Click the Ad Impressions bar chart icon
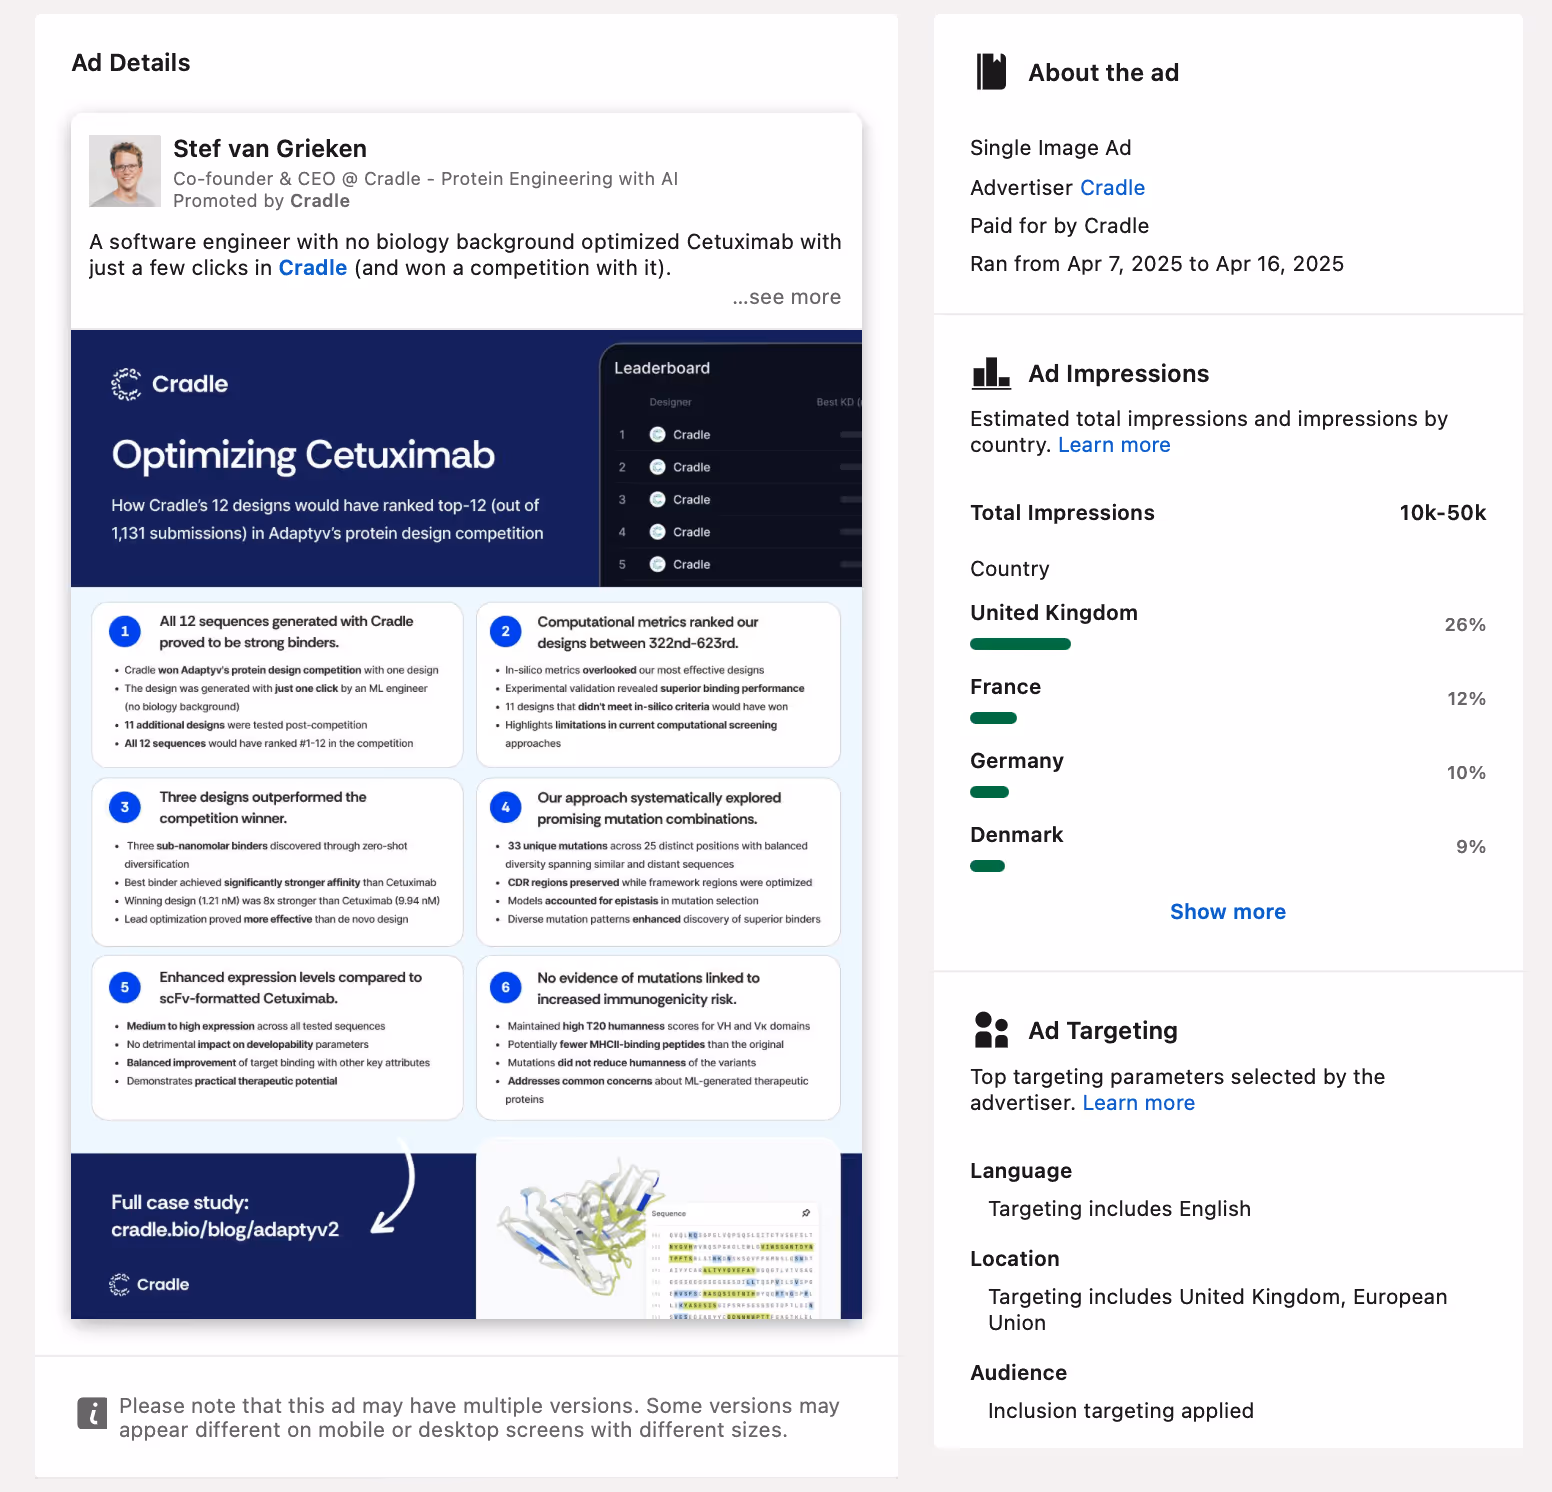The height and width of the screenshot is (1492, 1552). tap(991, 372)
